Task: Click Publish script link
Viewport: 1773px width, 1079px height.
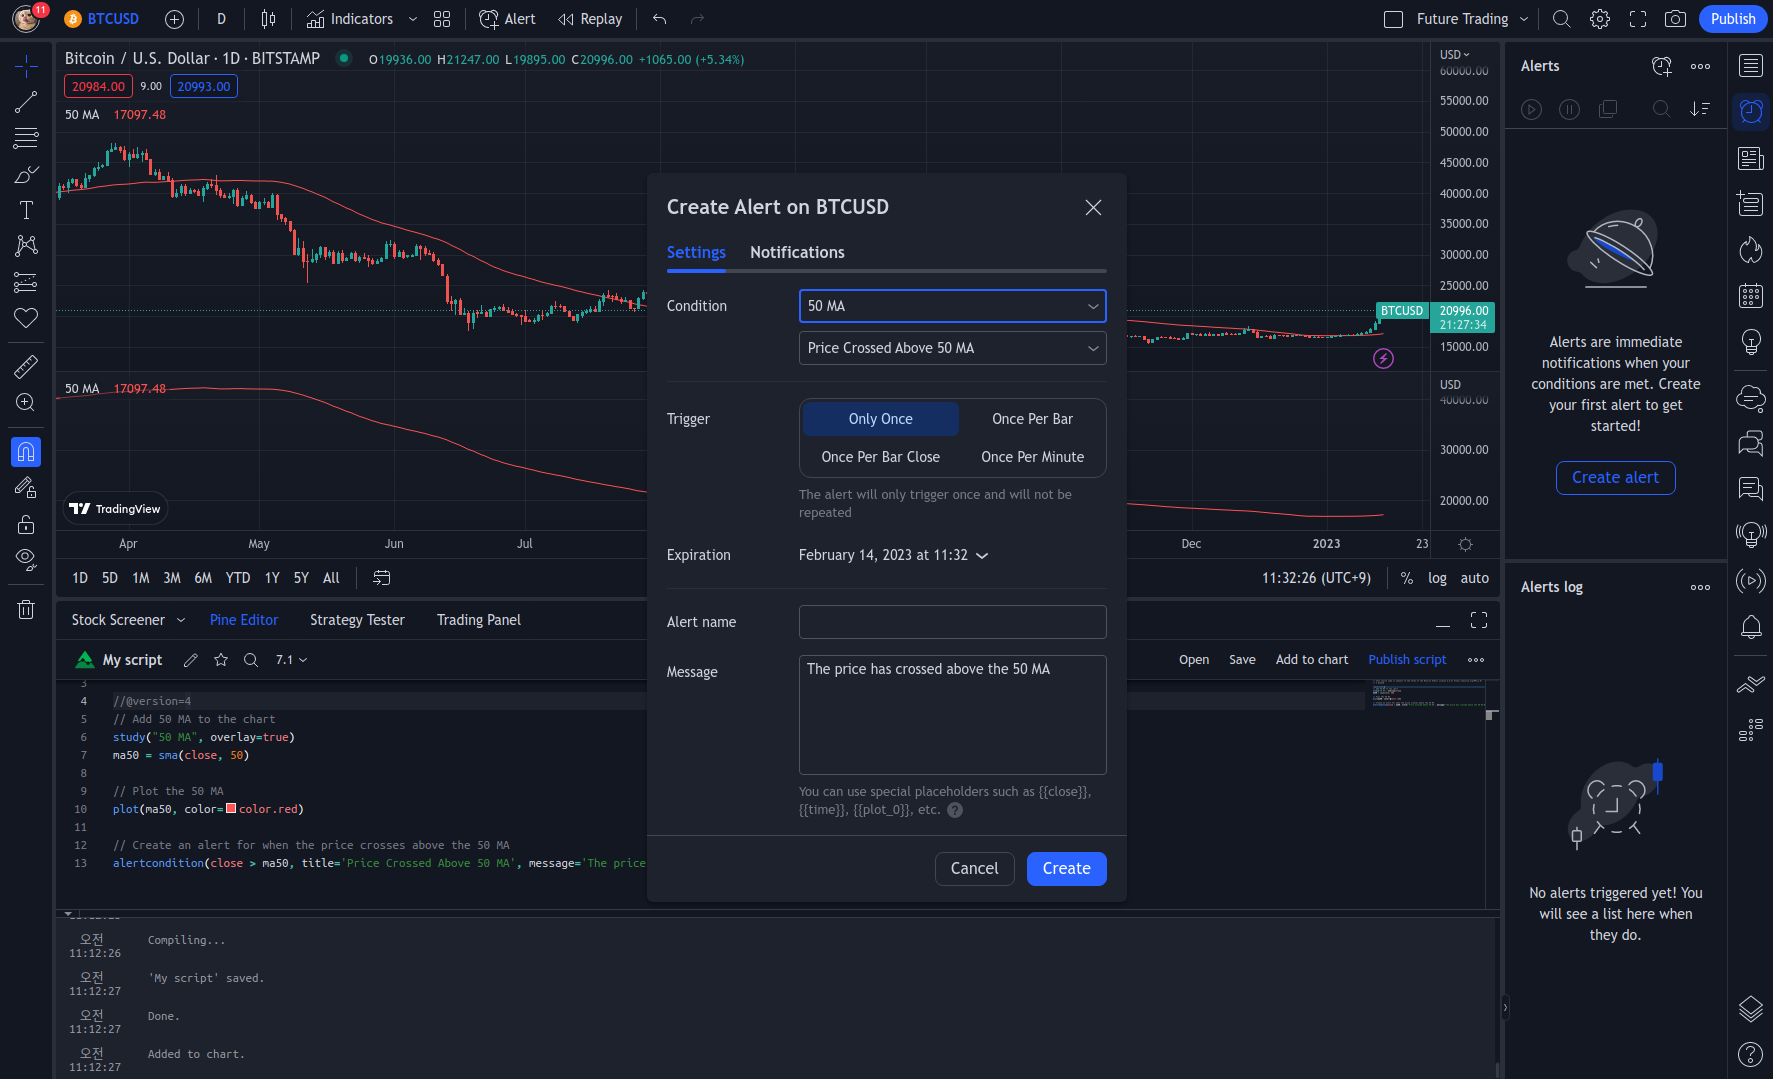Action: pyautogui.click(x=1407, y=660)
